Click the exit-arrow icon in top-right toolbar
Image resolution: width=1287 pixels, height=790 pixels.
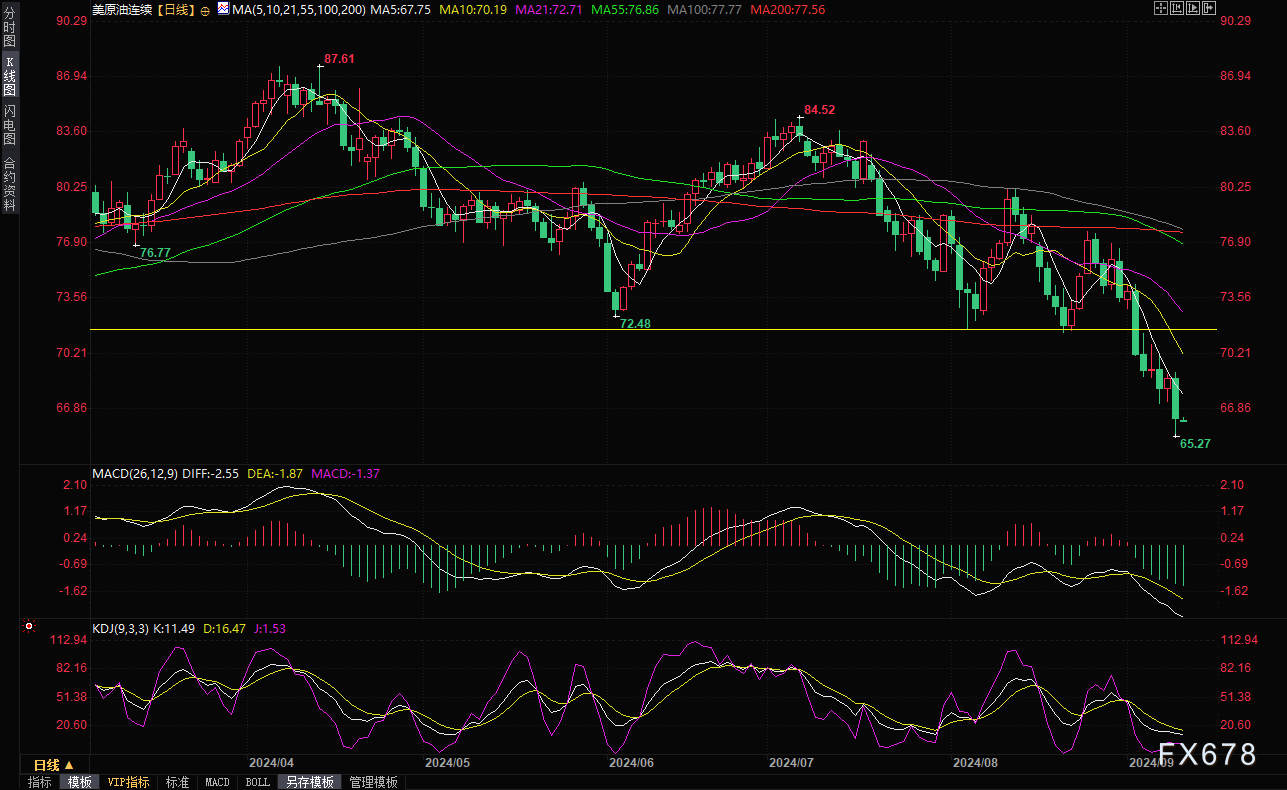[1209, 8]
